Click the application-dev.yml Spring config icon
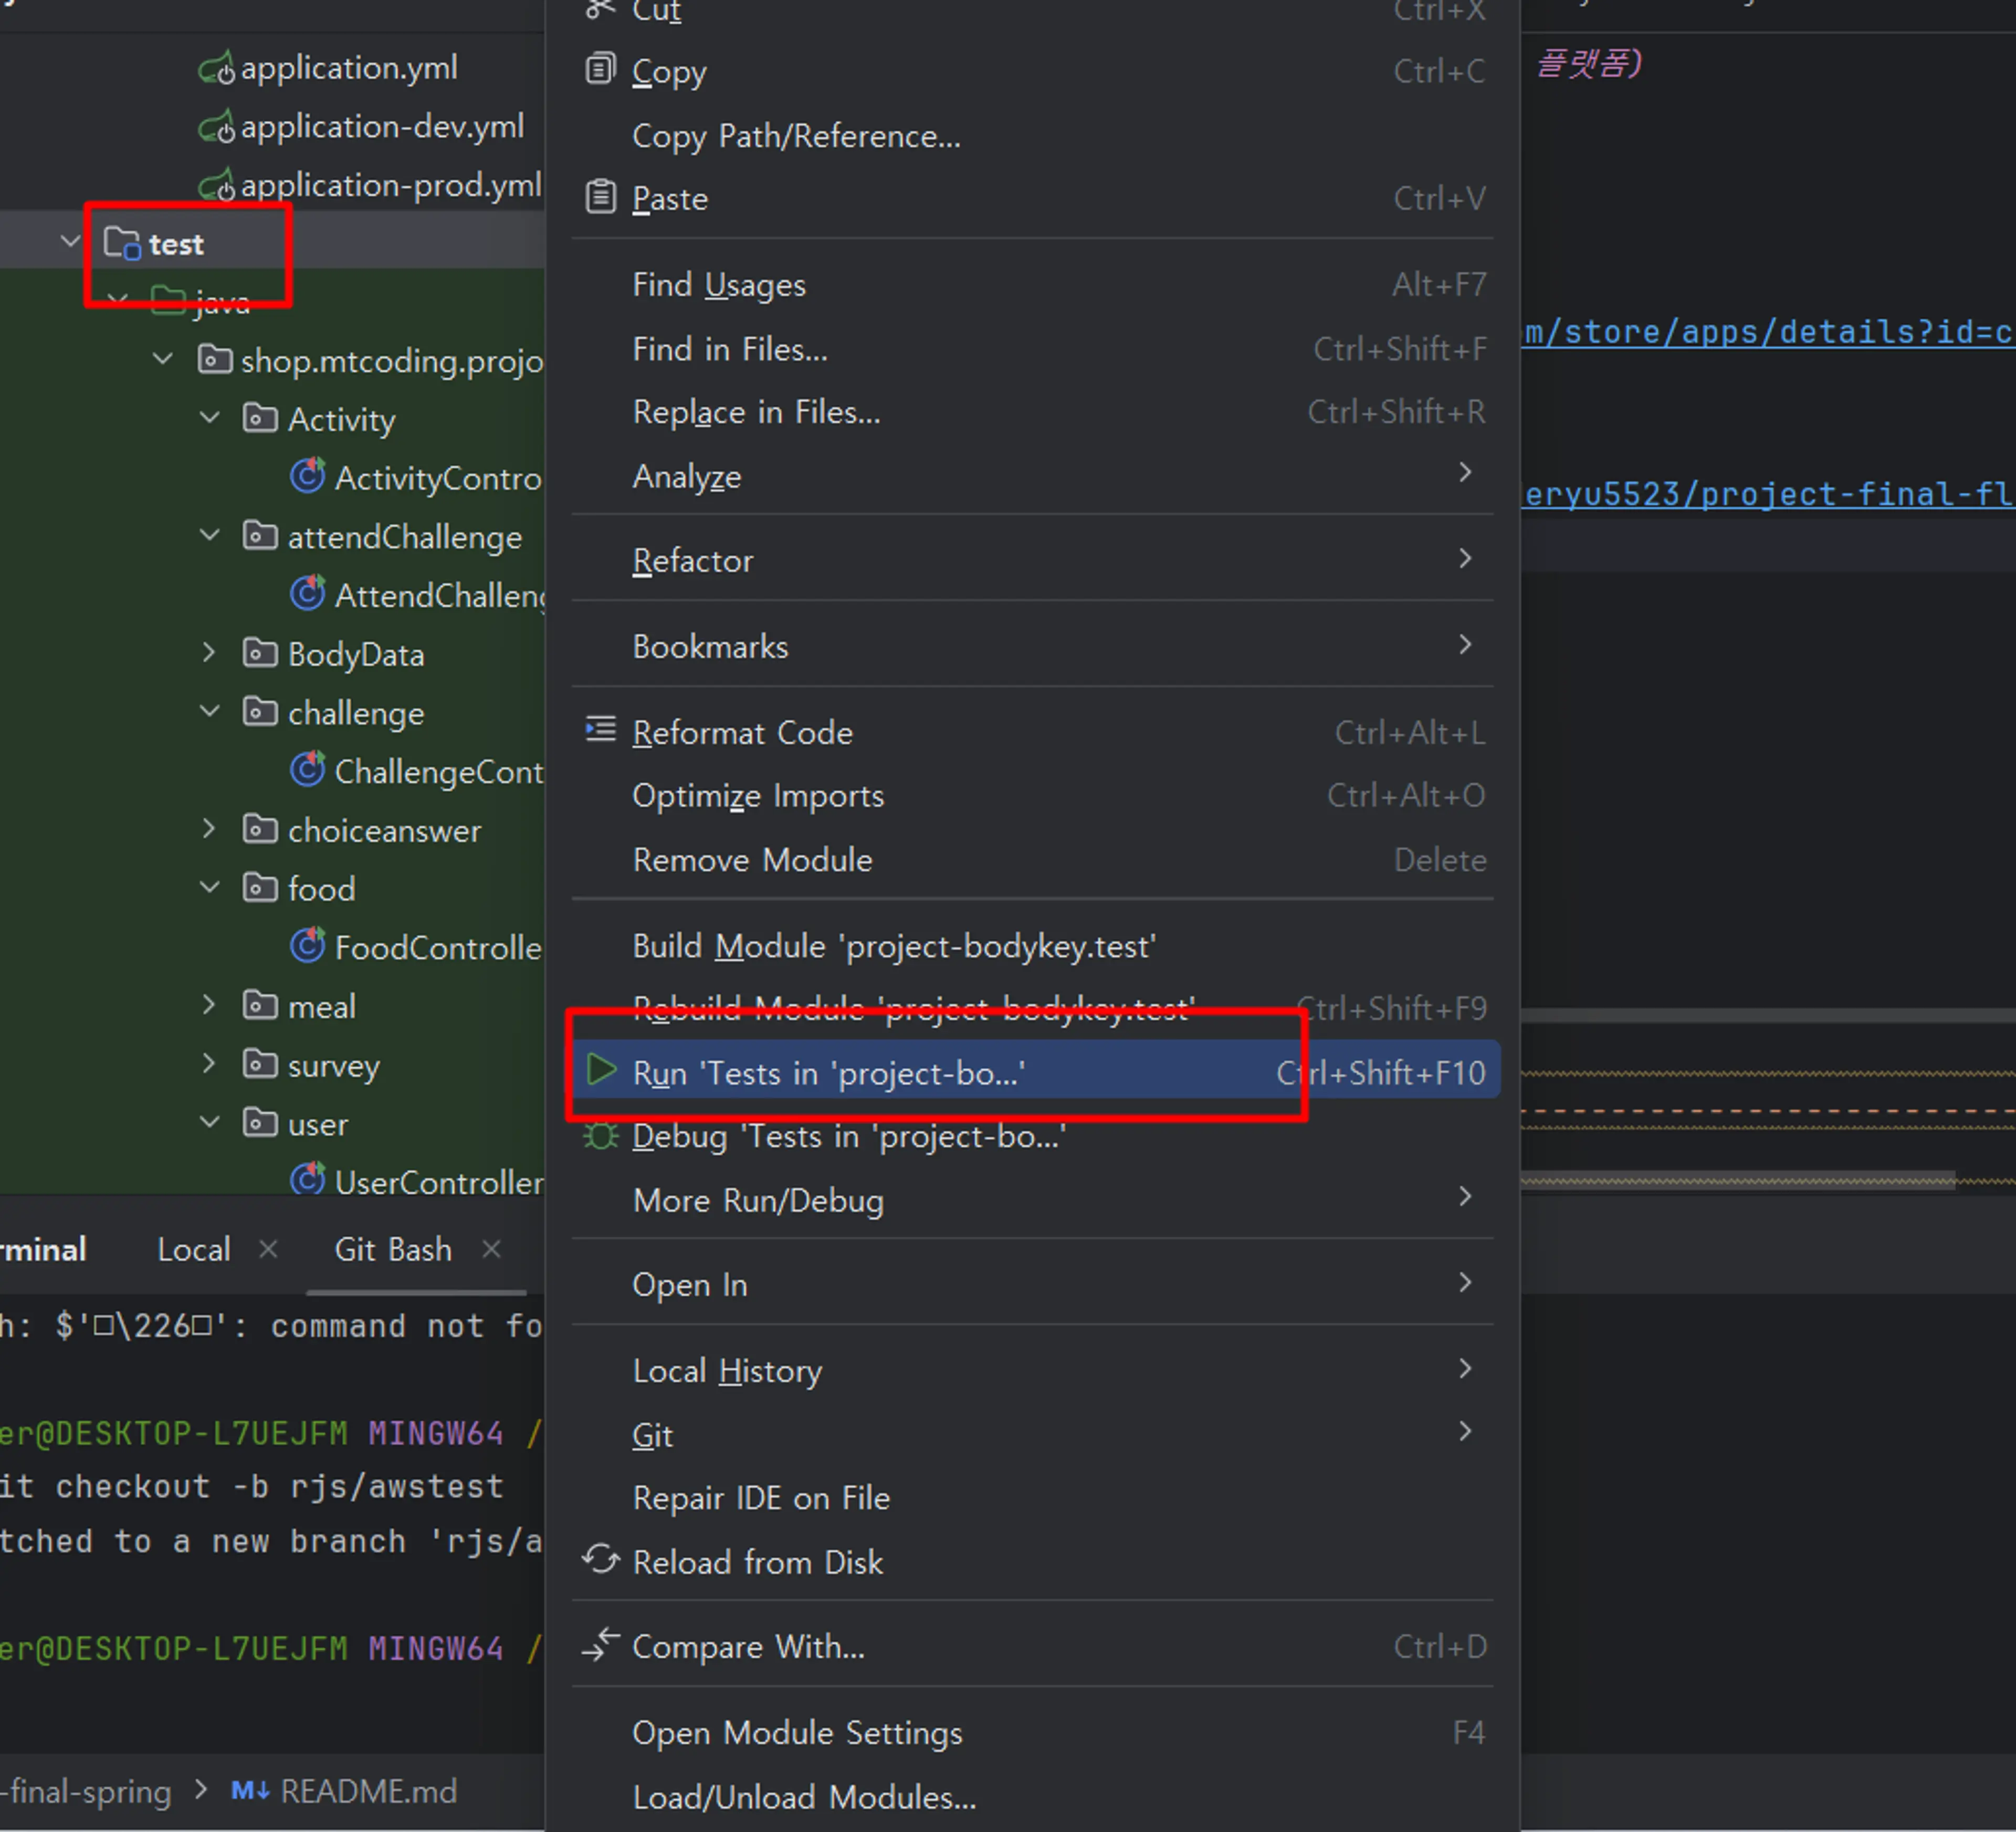 coord(216,127)
